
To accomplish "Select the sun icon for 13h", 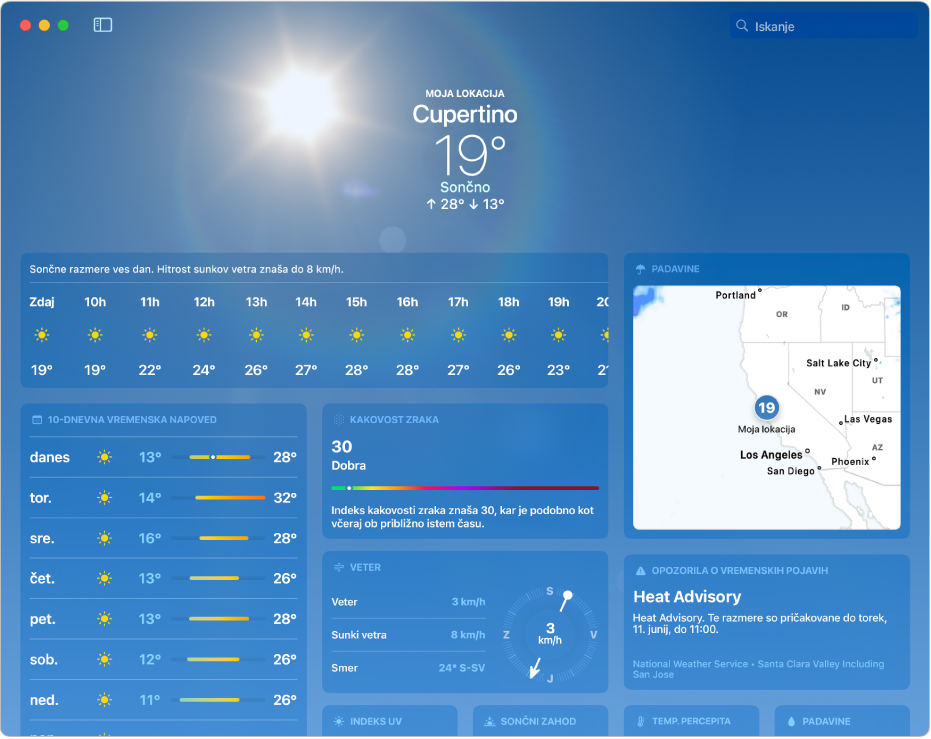I will pyautogui.click(x=256, y=335).
